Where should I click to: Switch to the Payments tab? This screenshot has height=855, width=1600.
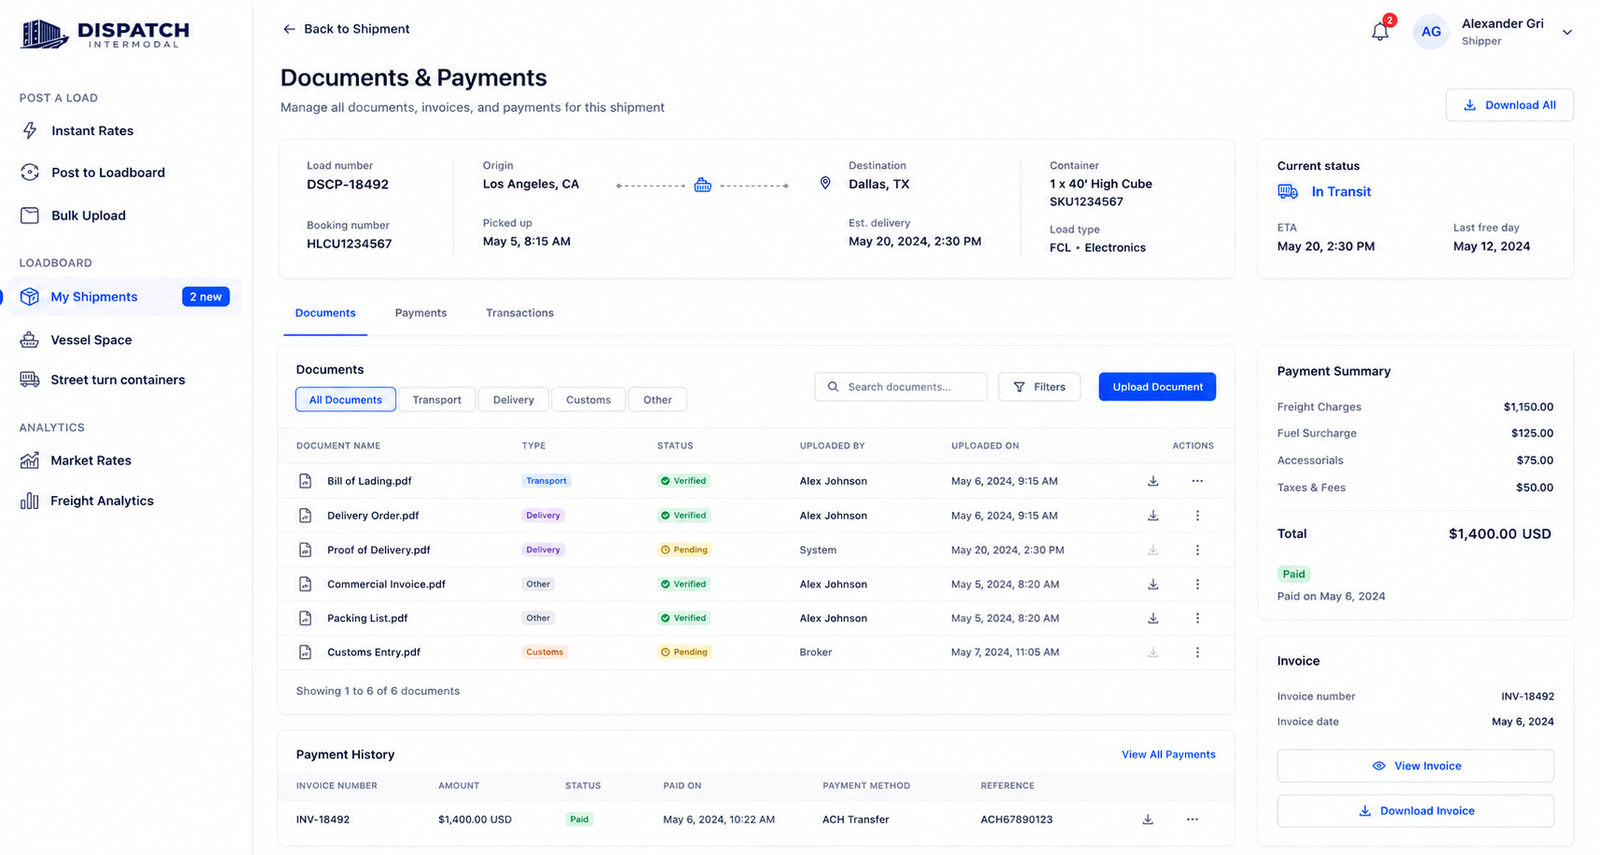pos(421,313)
